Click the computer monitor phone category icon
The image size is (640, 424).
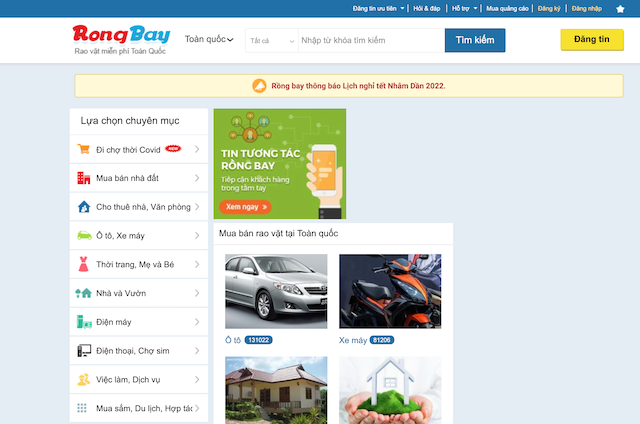[84, 351]
